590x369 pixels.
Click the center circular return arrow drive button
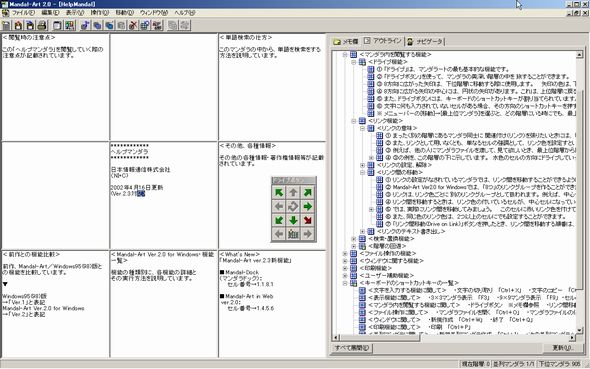click(293, 206)
